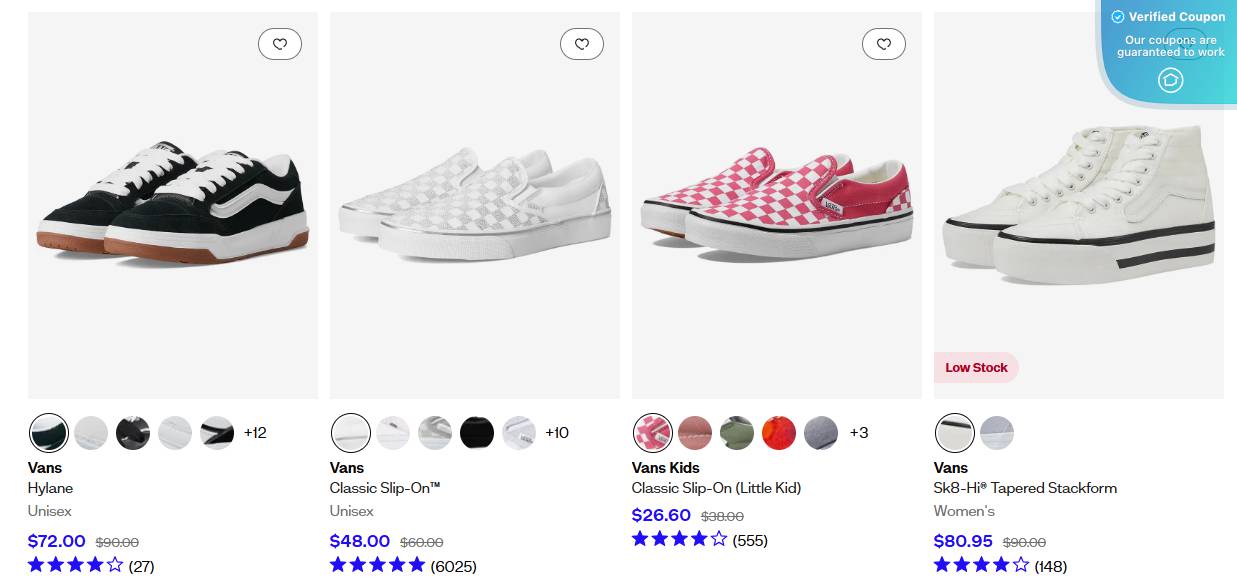Click the Sk8-Hi Tapered Stackform title

coord(1024,488)
